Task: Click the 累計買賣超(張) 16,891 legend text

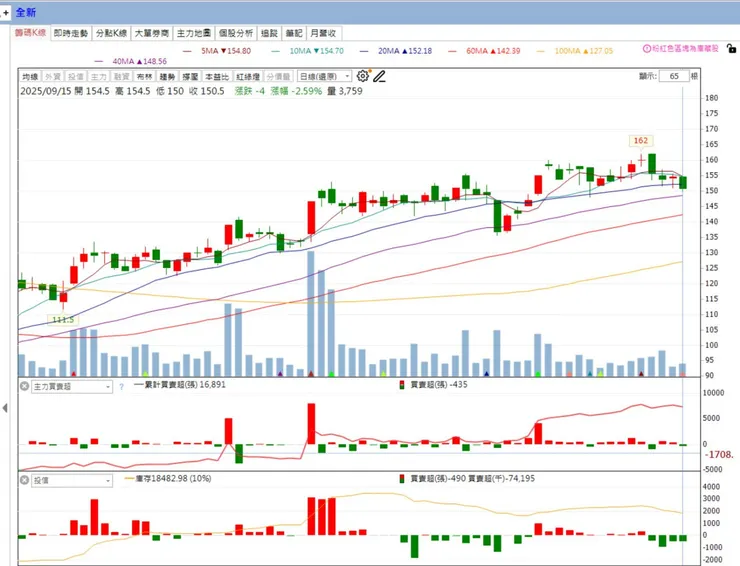Action: (x=180, y=385)
